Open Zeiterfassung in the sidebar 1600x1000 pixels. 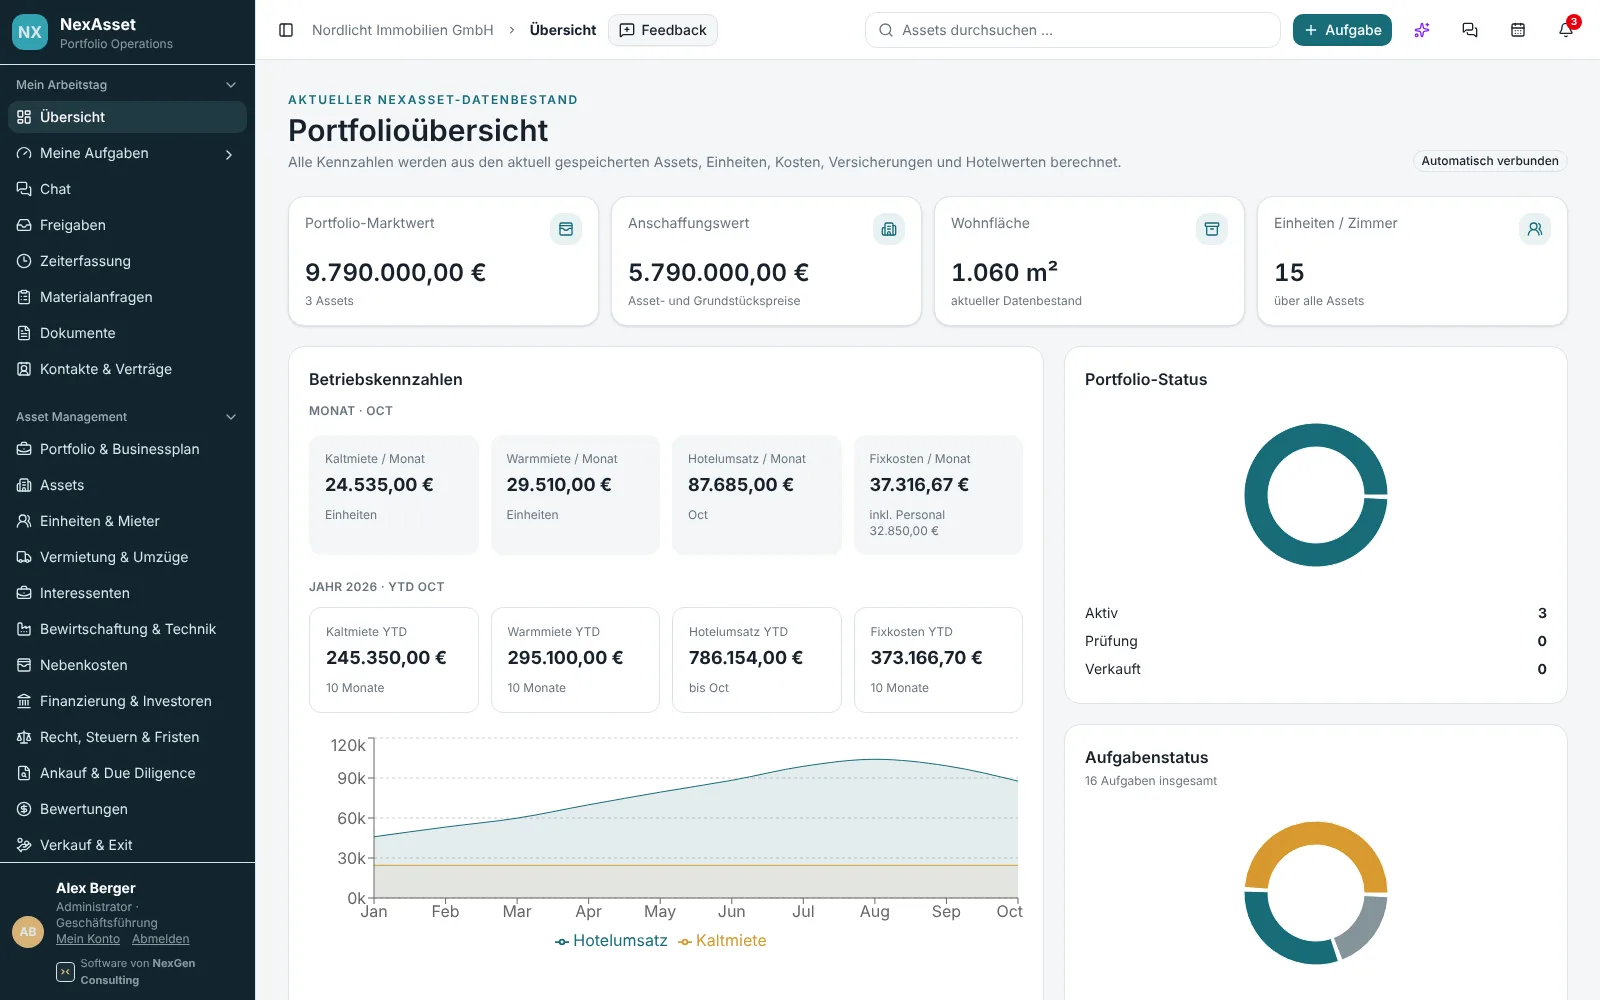tap(127, 261)
